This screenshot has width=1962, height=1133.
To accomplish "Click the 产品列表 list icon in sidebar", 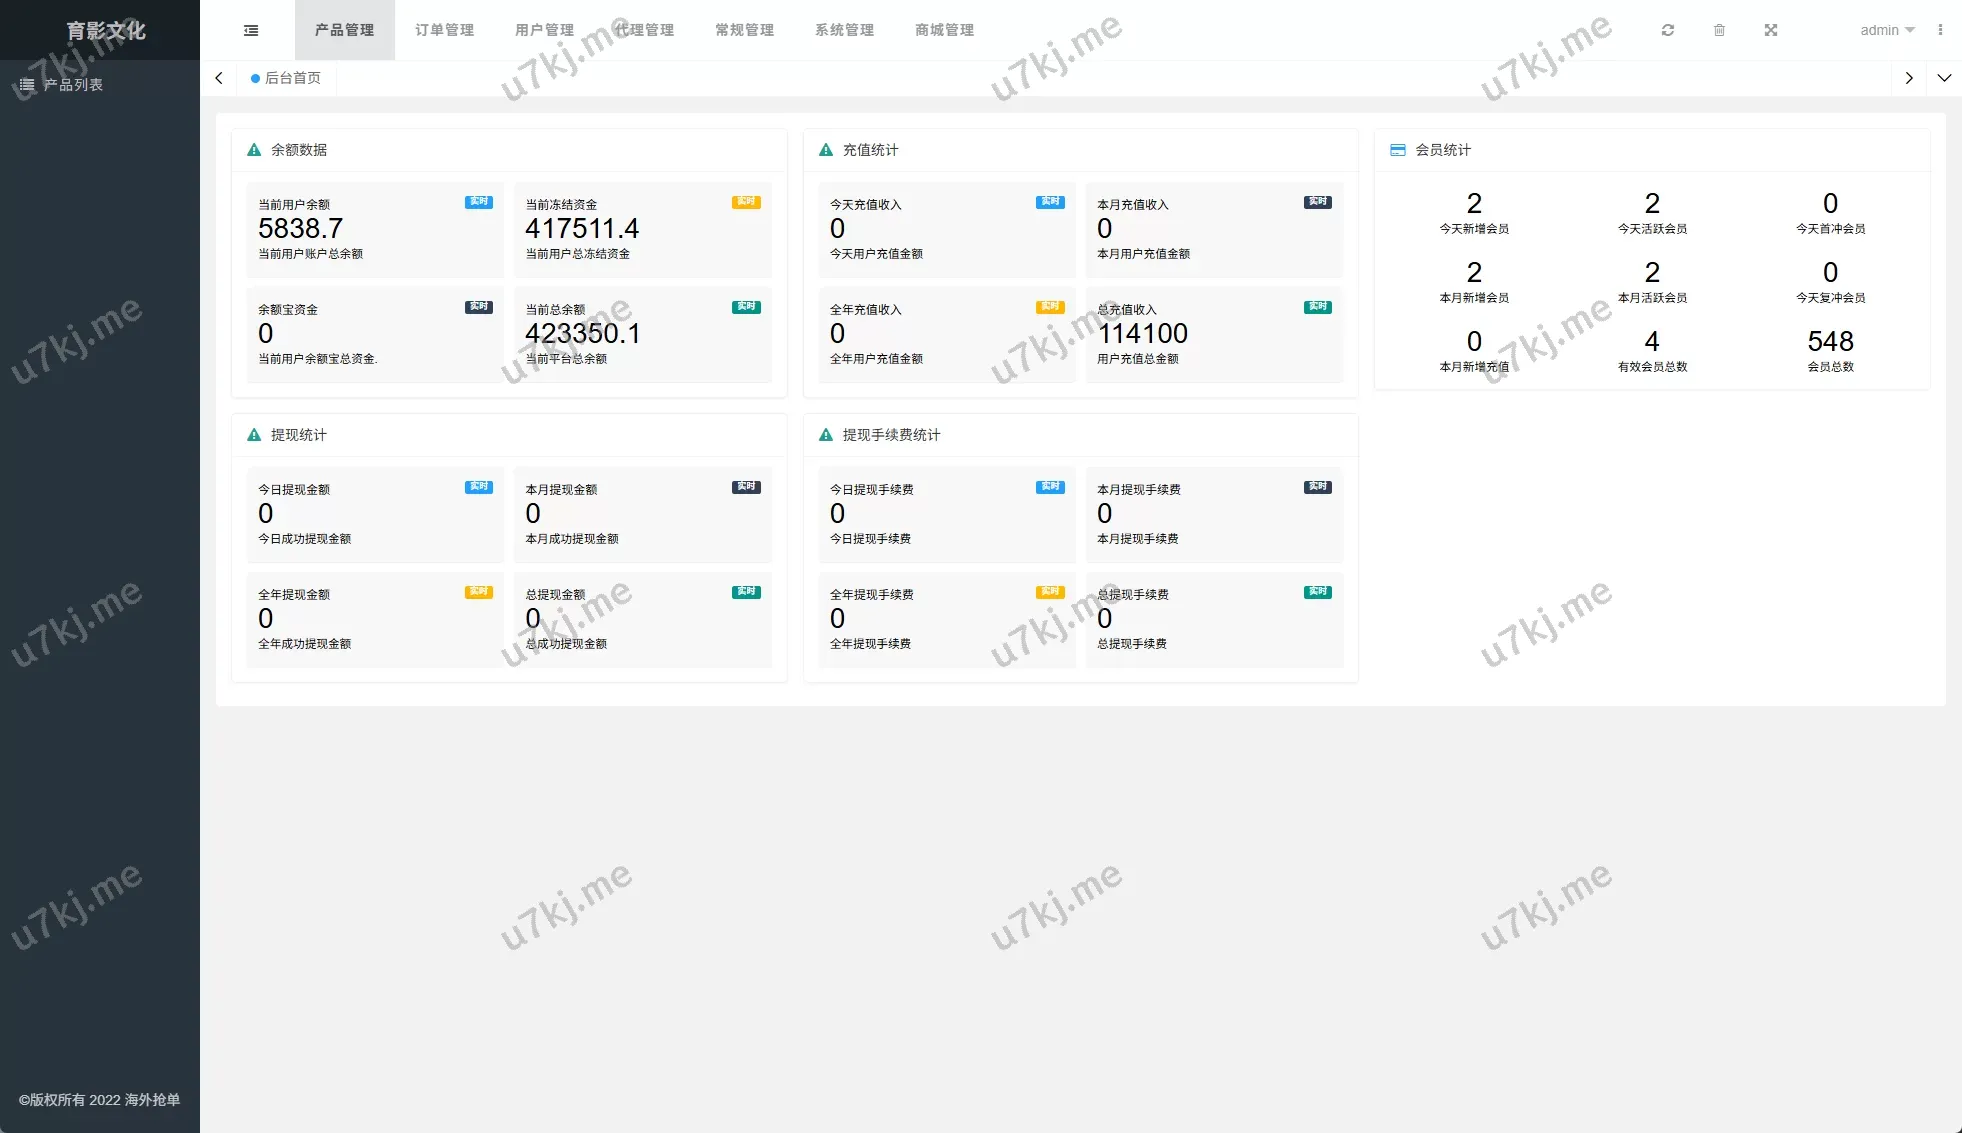I will click(x=27, y=85).
